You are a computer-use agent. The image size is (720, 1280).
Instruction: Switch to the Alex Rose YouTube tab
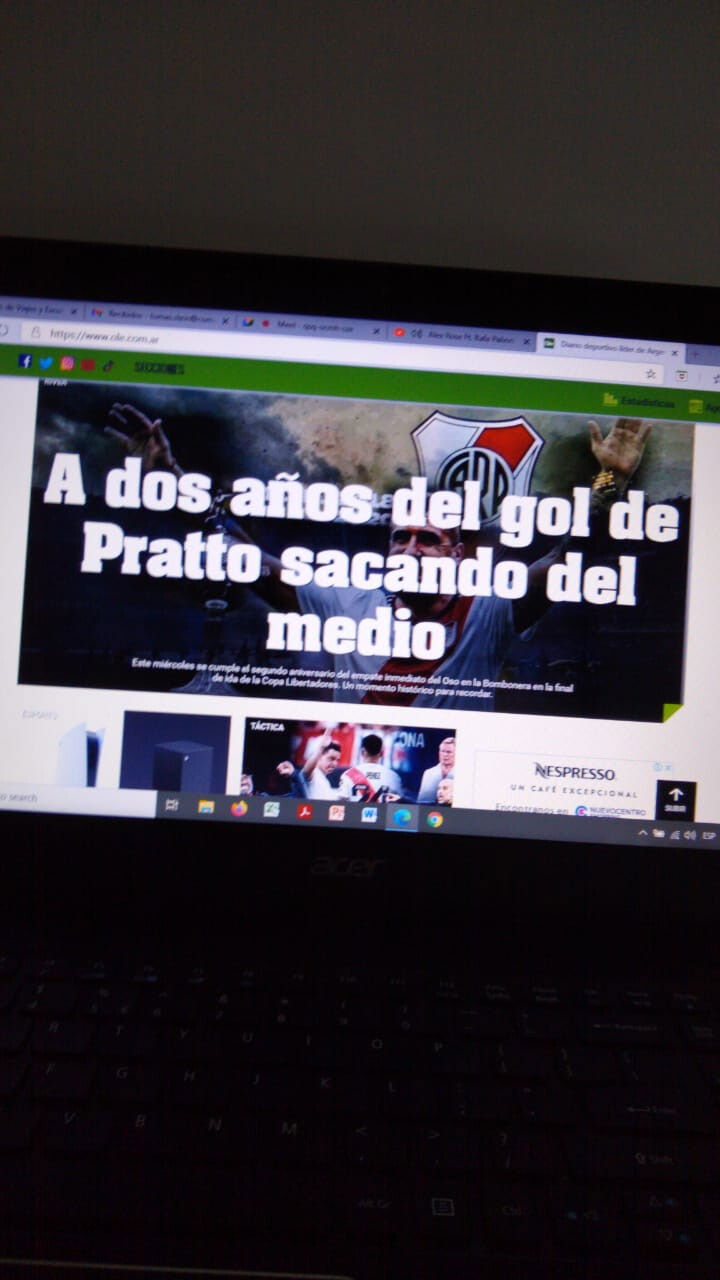(x=460, y=337)
